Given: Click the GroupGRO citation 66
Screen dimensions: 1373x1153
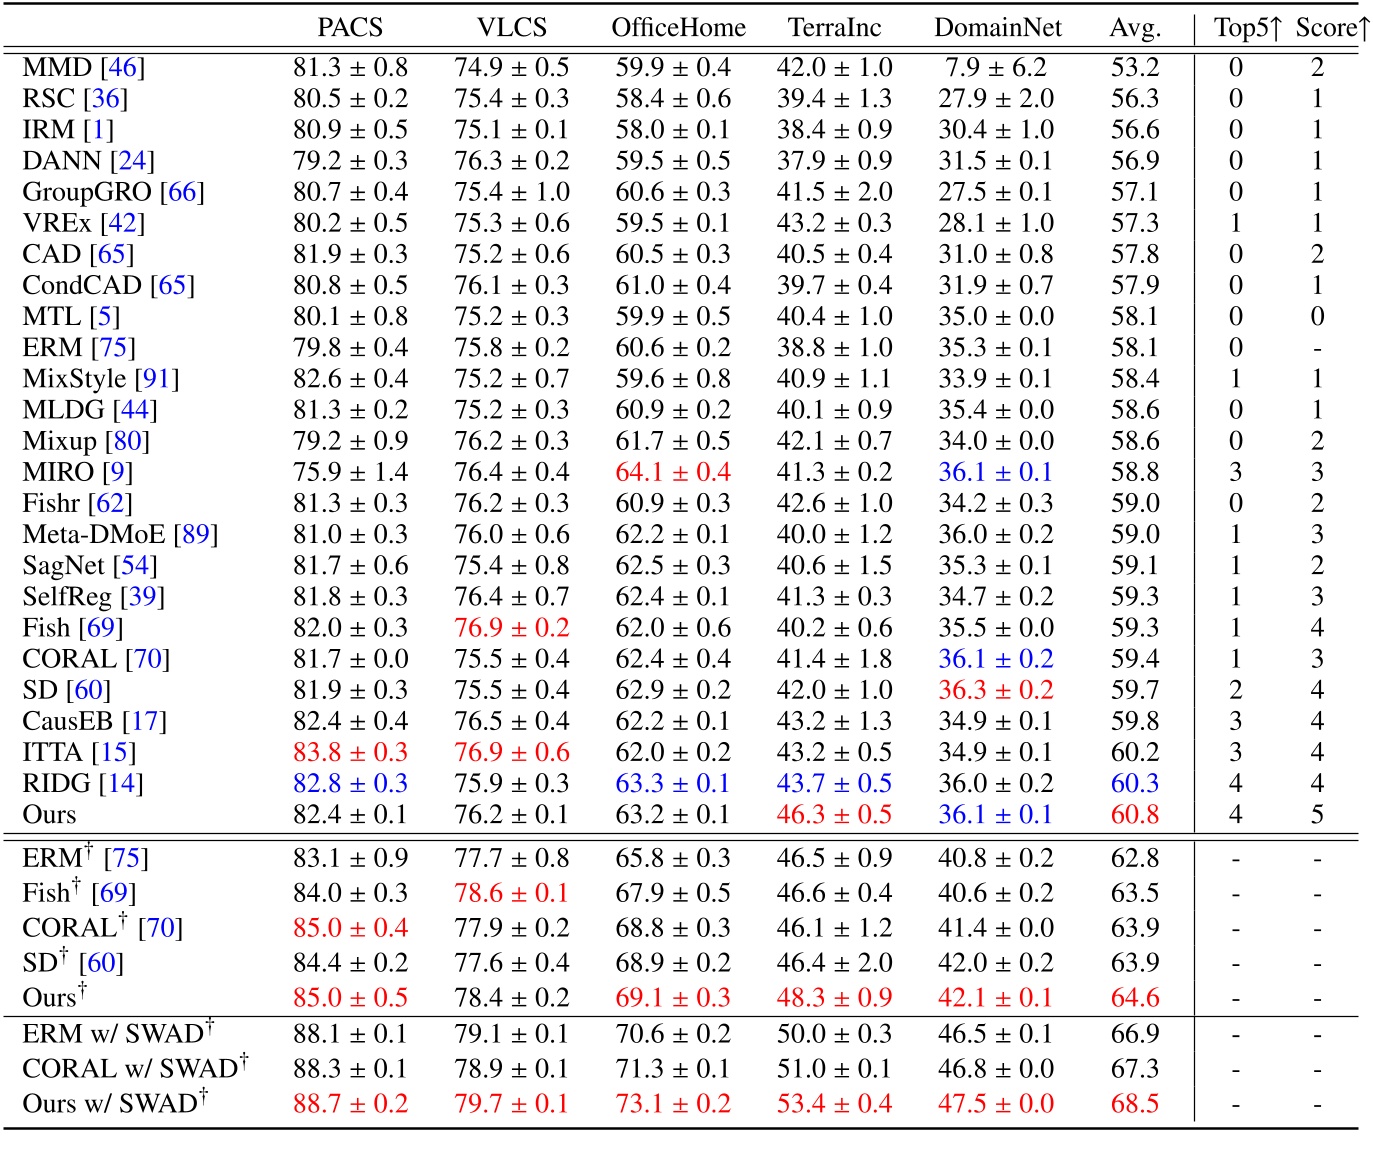Looking at the screenshot, I should [182, 192].
